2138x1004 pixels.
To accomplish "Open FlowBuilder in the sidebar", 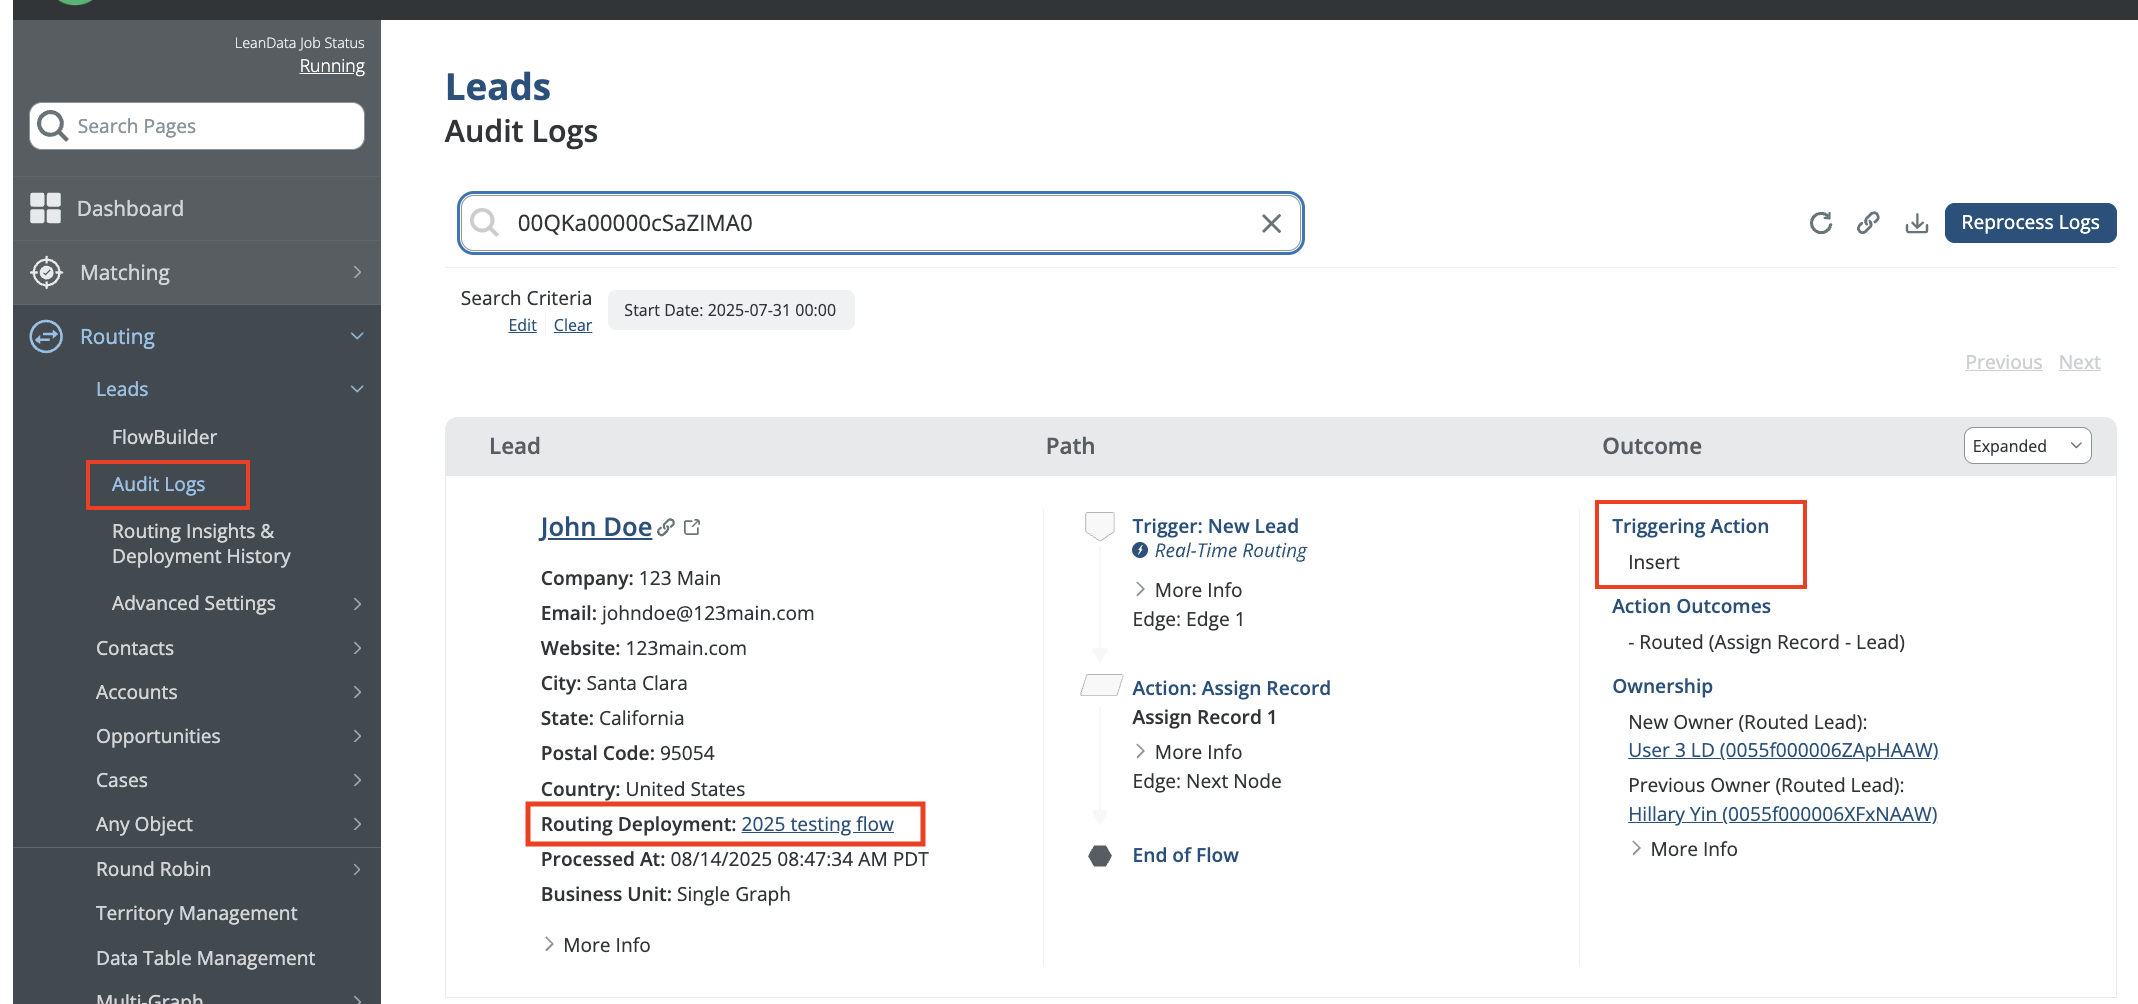I will click(x=164, y=437).
